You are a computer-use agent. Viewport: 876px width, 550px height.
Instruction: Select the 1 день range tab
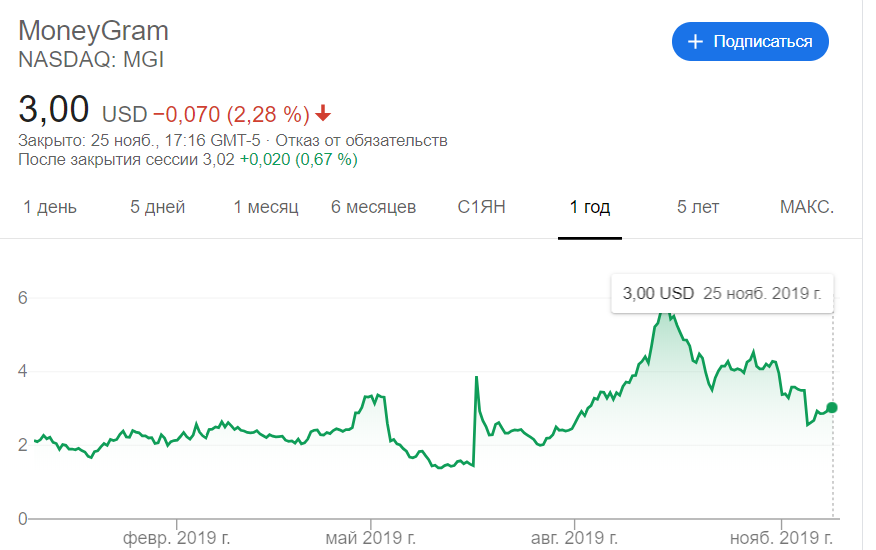tap(50, 207)
